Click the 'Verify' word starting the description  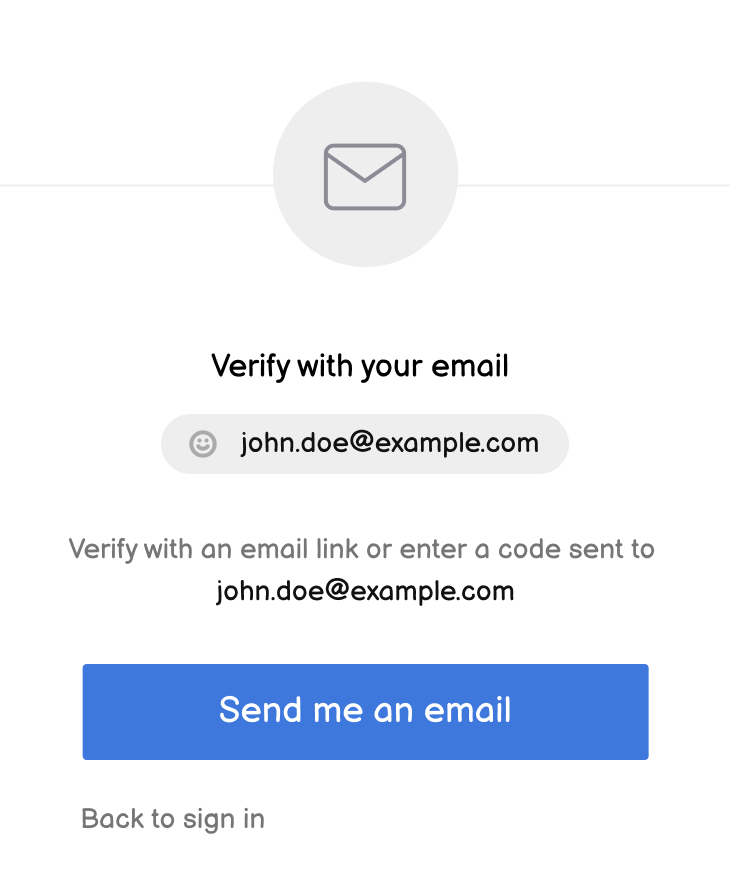[103, 549]
